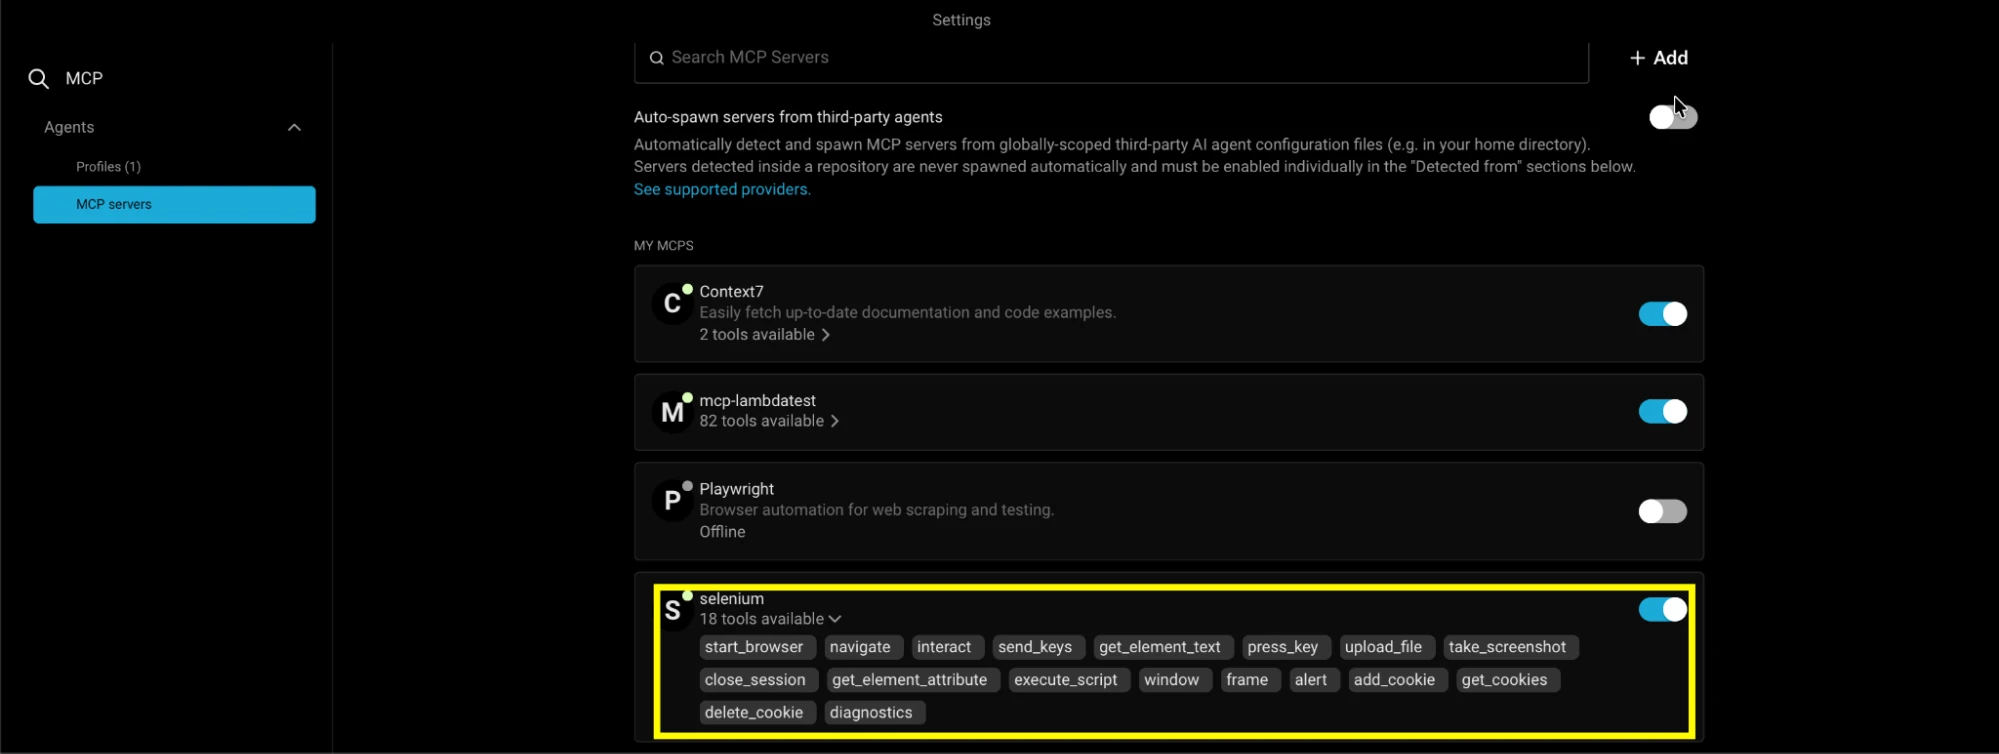Click 'Easily fetch up-to-date documentation' description
The height and width of the screenshot is (754, 1999).
point(907,313)
